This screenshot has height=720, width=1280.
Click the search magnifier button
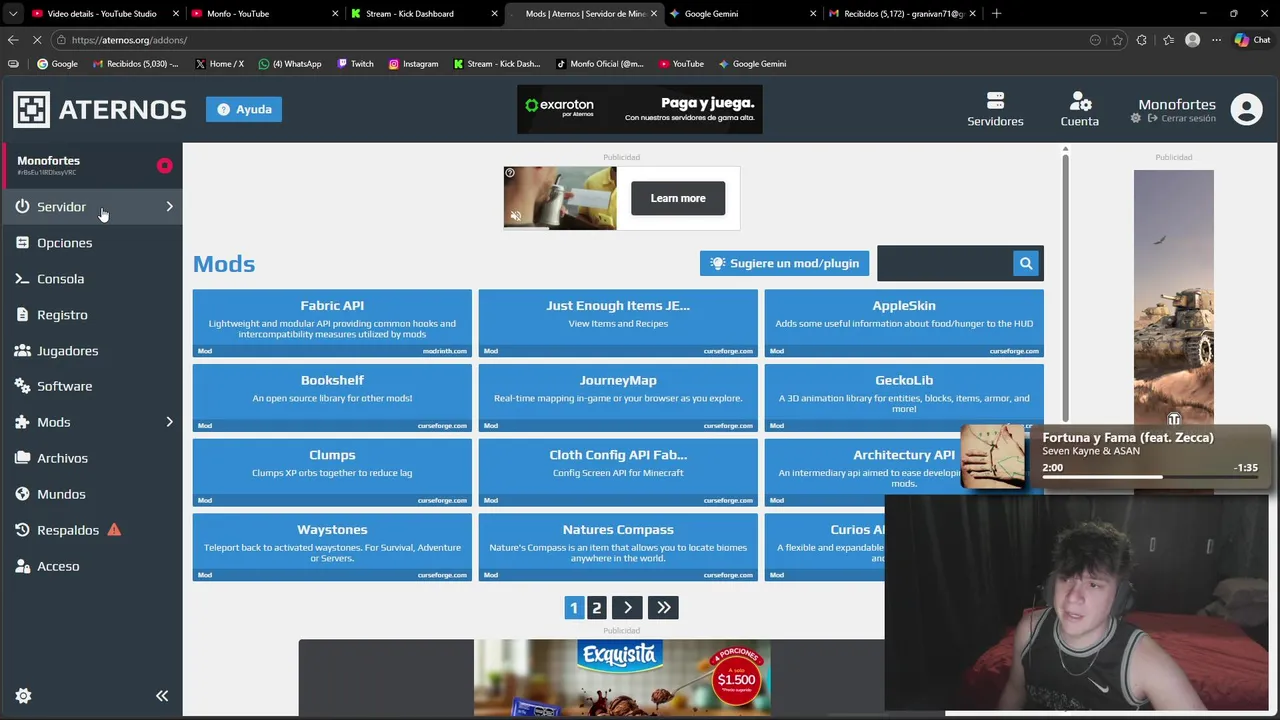click(1026, 263)
